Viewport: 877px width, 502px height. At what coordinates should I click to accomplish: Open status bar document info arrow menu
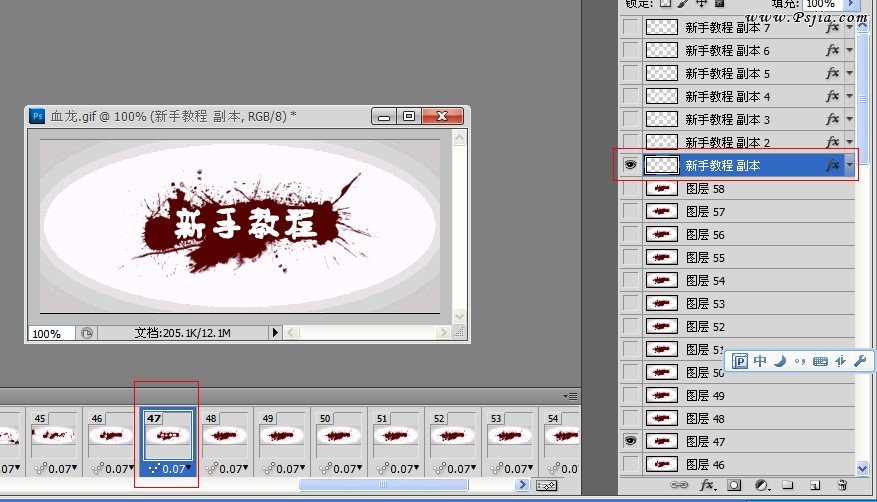click(x=275, y=333)
